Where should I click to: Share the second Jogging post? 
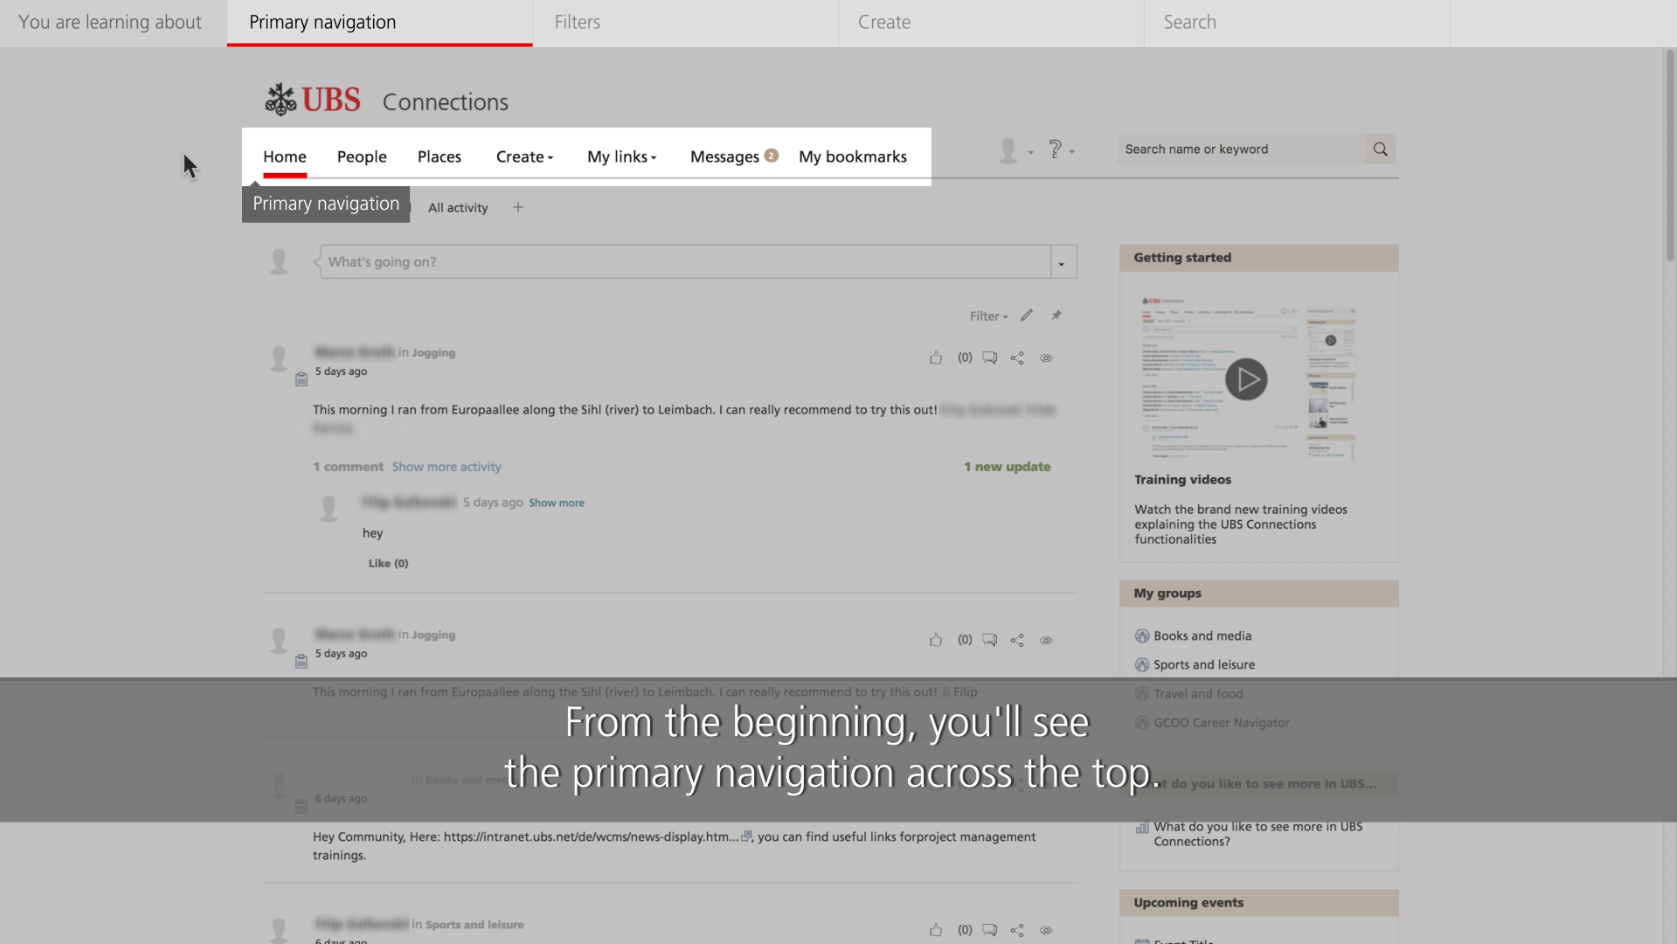click(1017, 640)
